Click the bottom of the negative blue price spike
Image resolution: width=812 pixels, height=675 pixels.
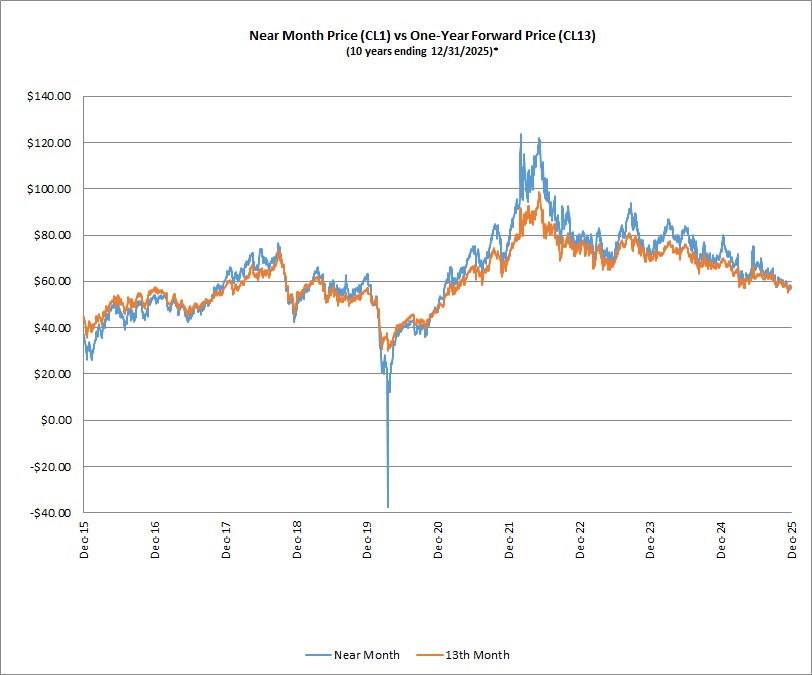click(x=388, y=505)
